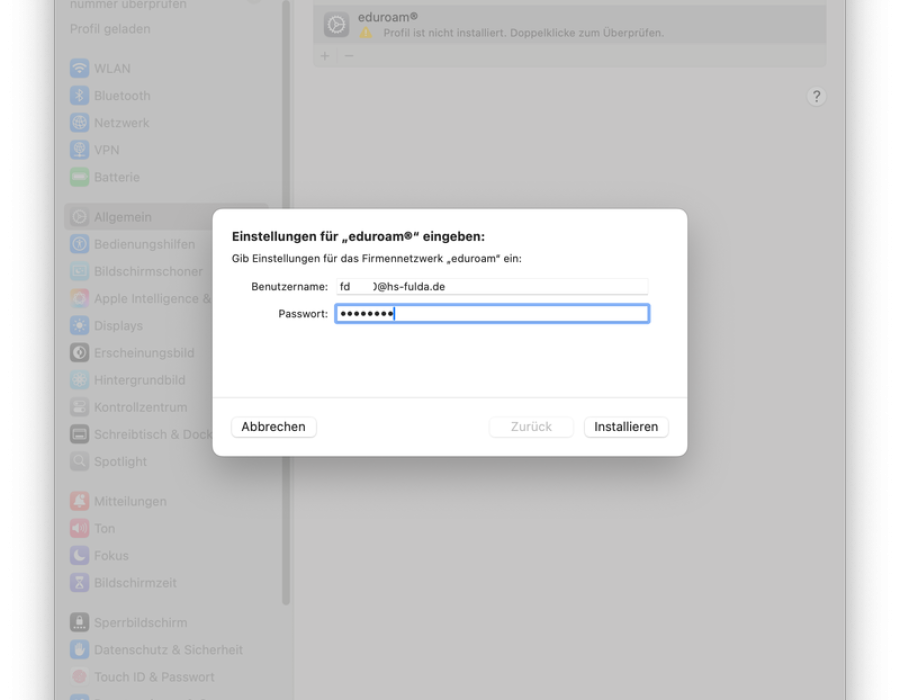Screen dimensions: 900x700
Task: Click the Abbrechen button
Action: (x=273, y=427)
